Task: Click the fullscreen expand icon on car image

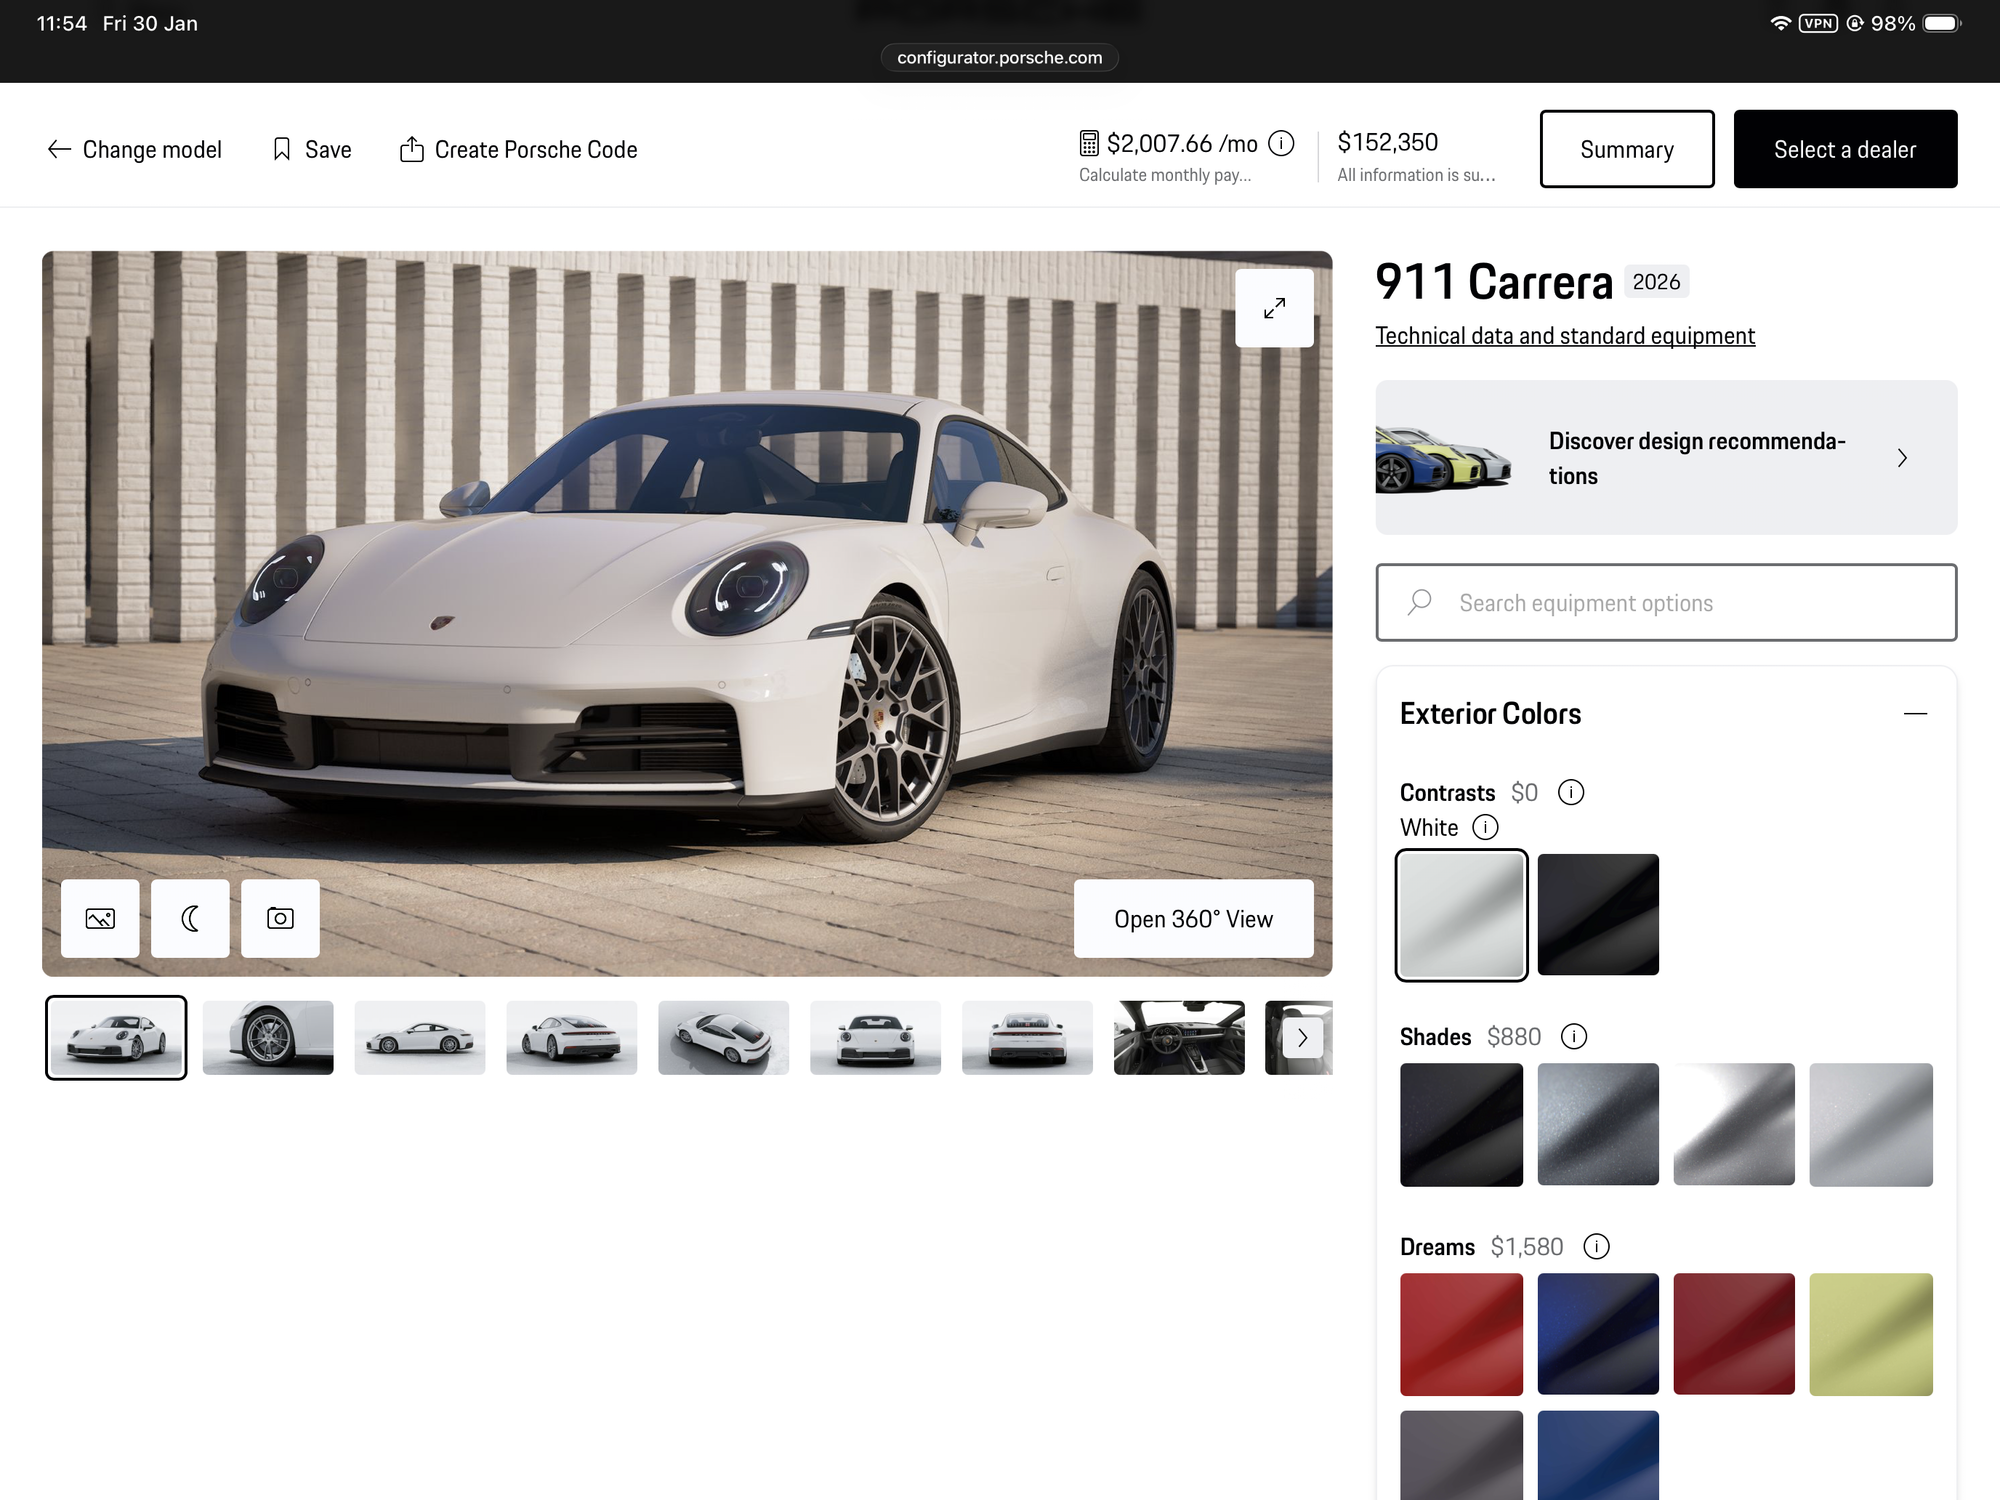Action: point(1274,308)
